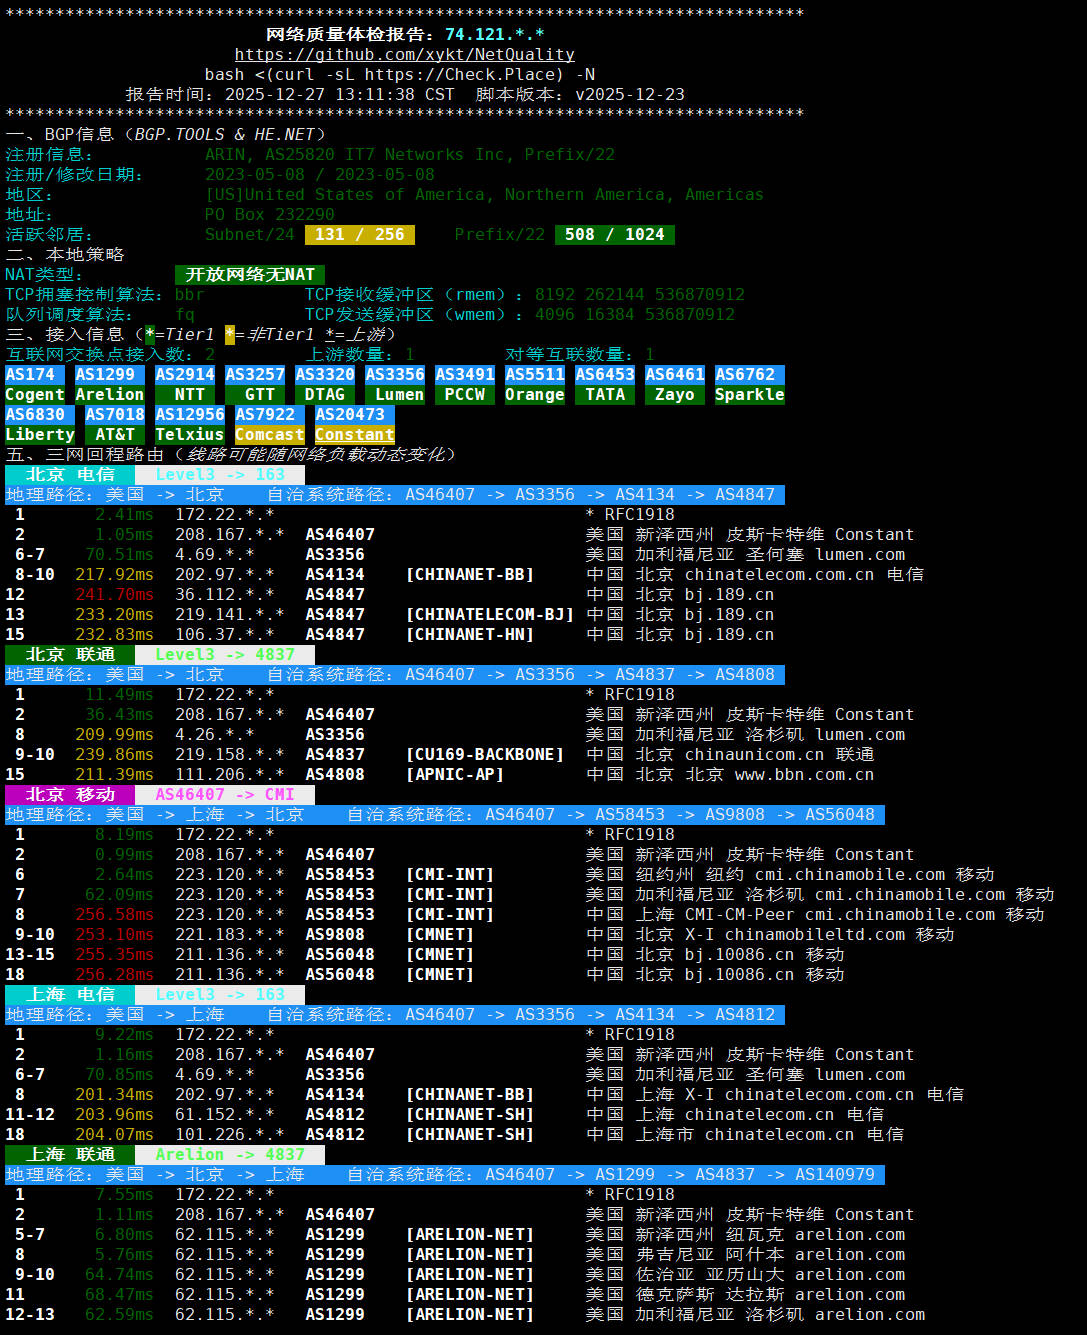Click the AS3257 GTT badge
Image resolution: width=1087 pixels, height=1335 pixels.
coord(255,385)
